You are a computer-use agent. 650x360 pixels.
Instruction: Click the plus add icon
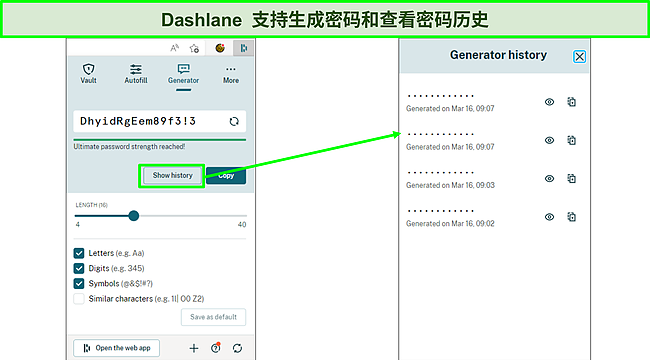pyautogui.click(x=194, y=348)
